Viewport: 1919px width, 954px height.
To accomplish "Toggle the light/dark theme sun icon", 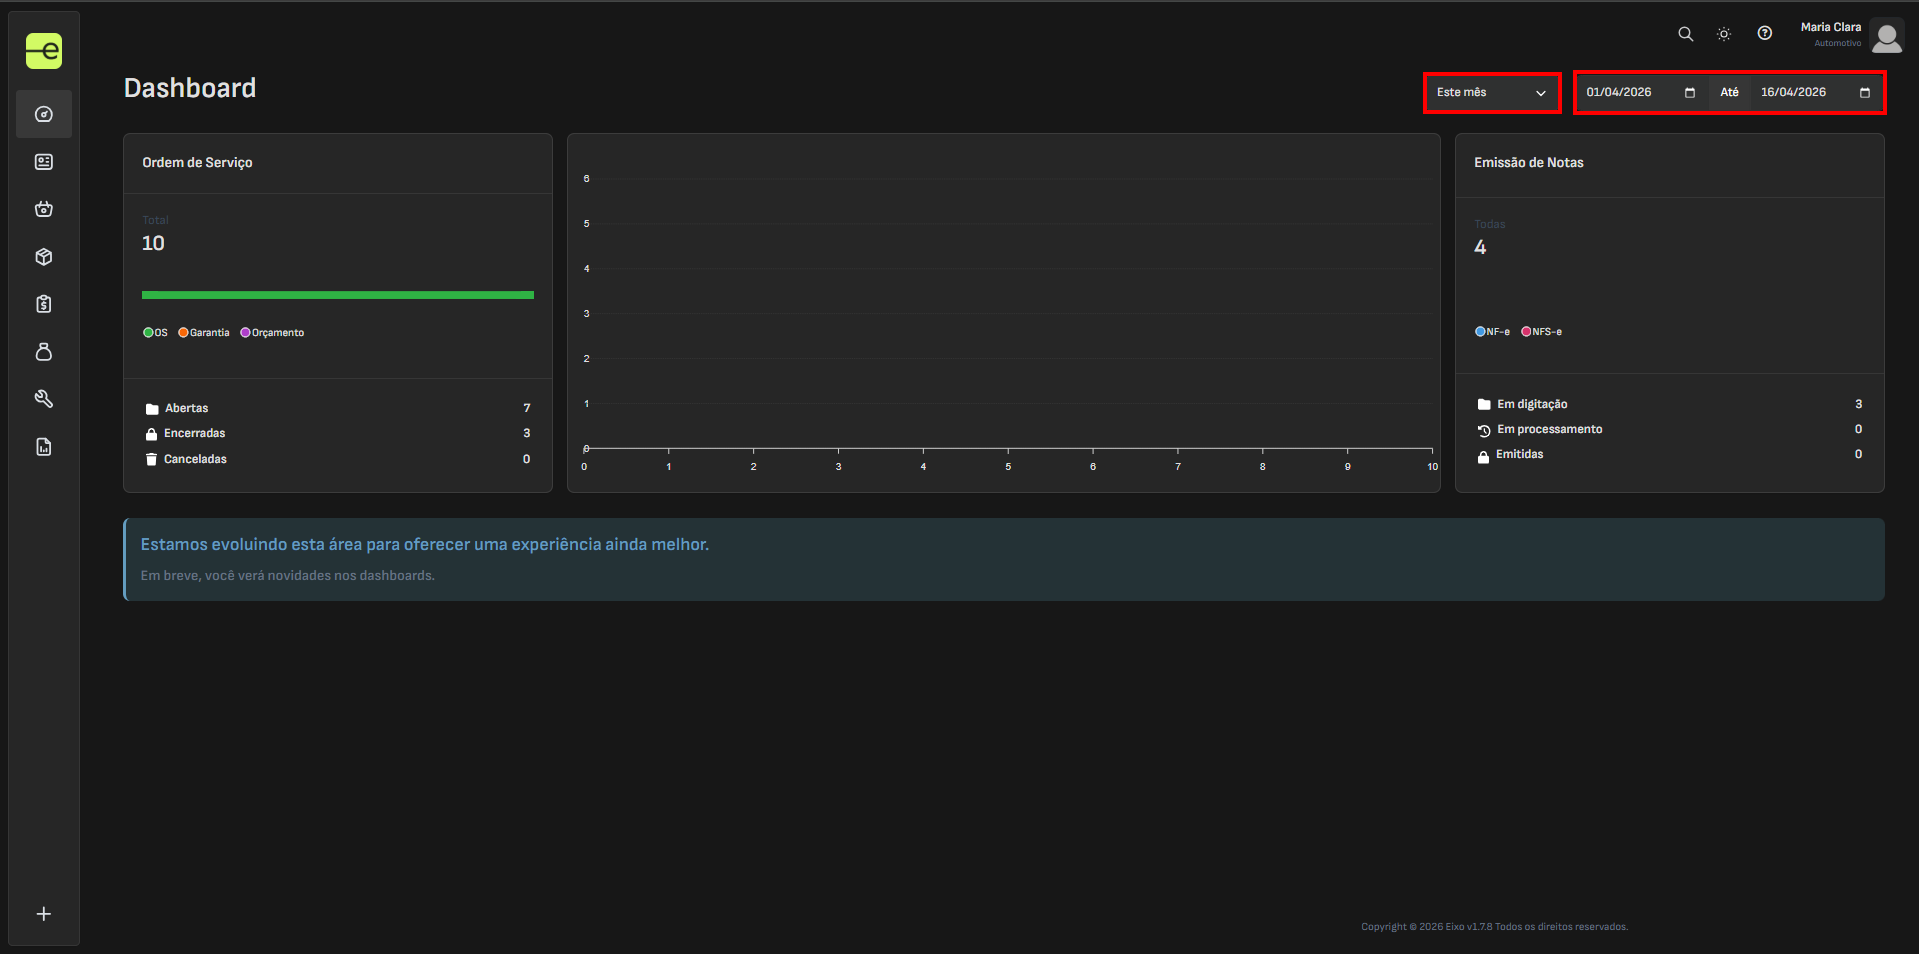I will pos(1724,34).
